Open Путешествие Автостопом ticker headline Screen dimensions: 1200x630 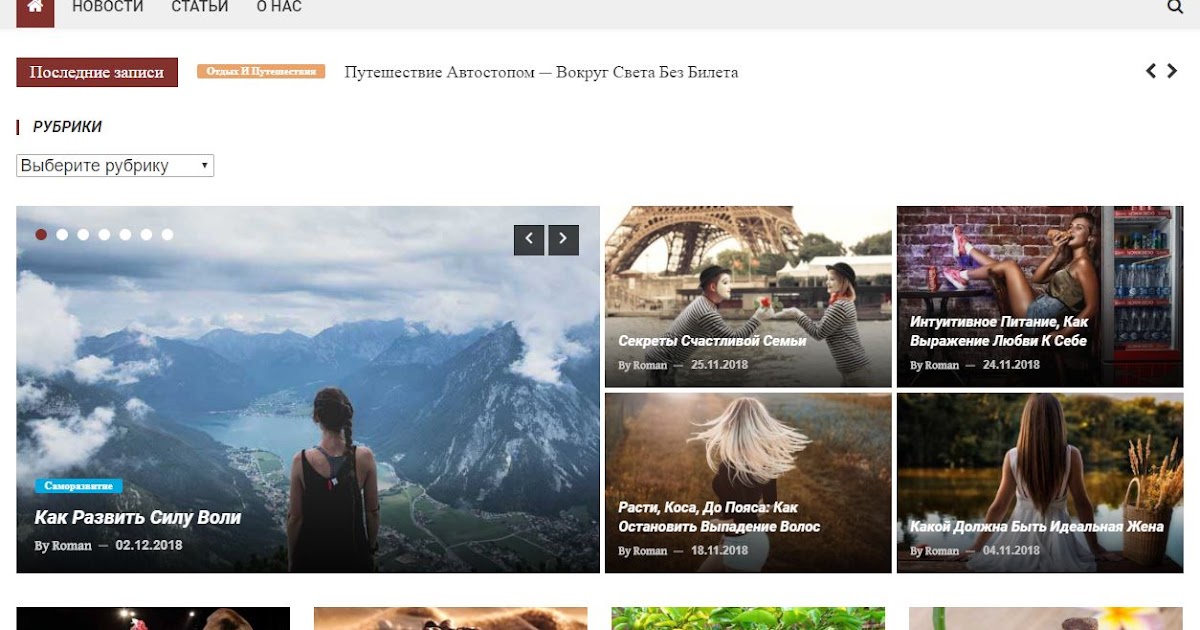coord(541,72)
